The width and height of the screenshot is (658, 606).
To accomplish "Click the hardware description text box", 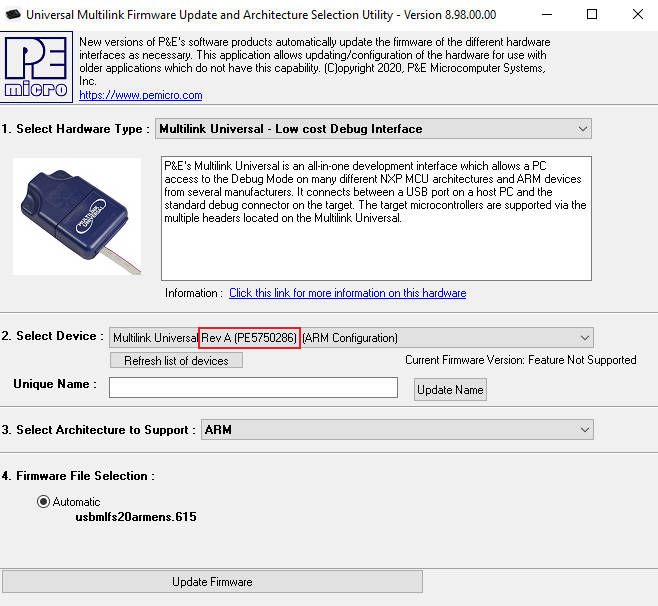I will tap(375, 217).
